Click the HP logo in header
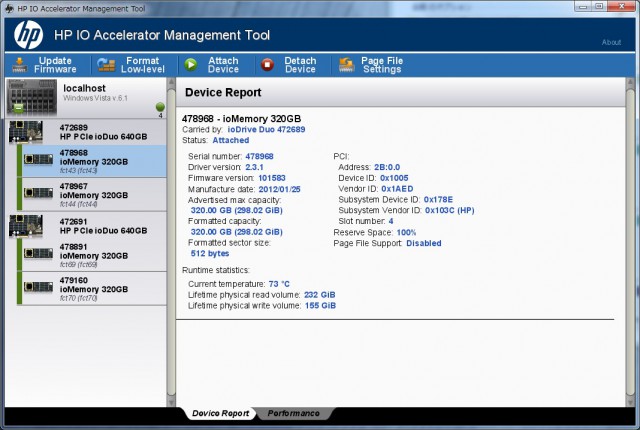 28,36
